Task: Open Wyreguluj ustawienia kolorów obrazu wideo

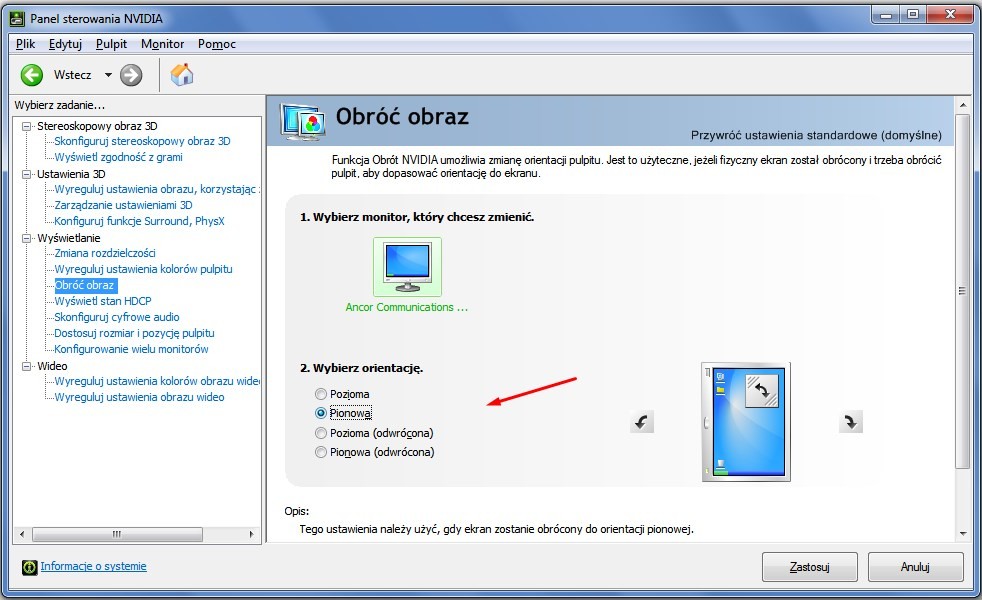Action: pos(157,381)
